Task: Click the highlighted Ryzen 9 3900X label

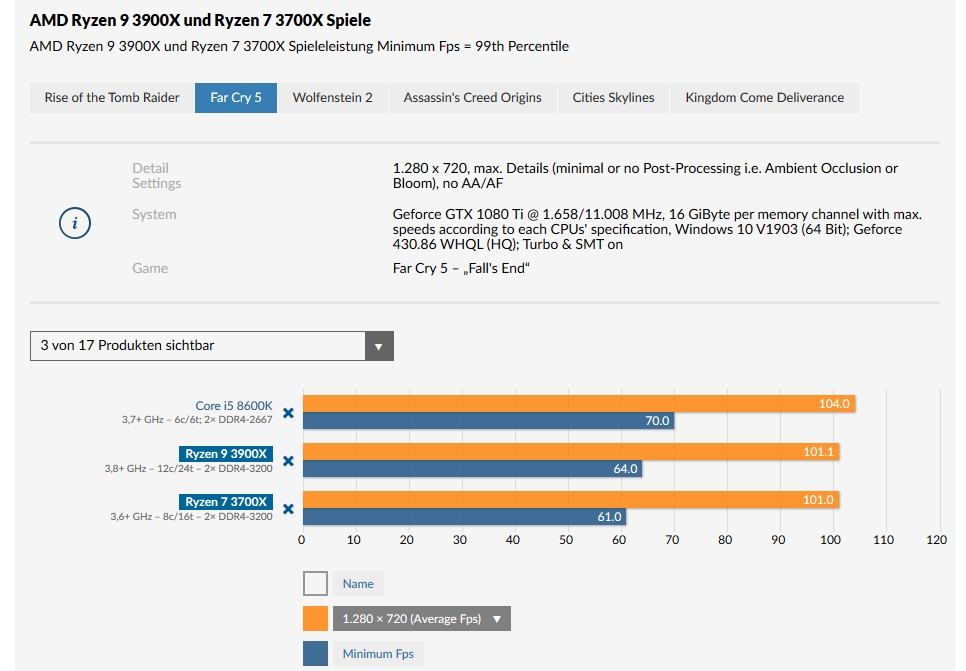Action: [225, 453]
